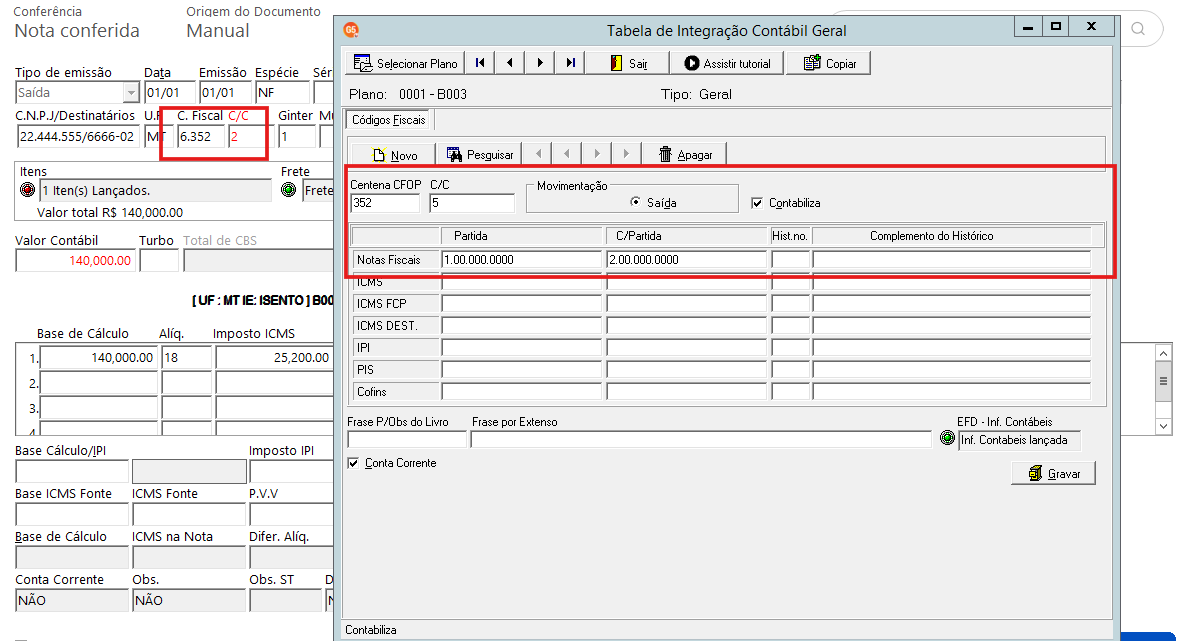The image size is (1184, 641).
Task: Click the C. Fiscal field with 6.352
Action: [201, 137]
